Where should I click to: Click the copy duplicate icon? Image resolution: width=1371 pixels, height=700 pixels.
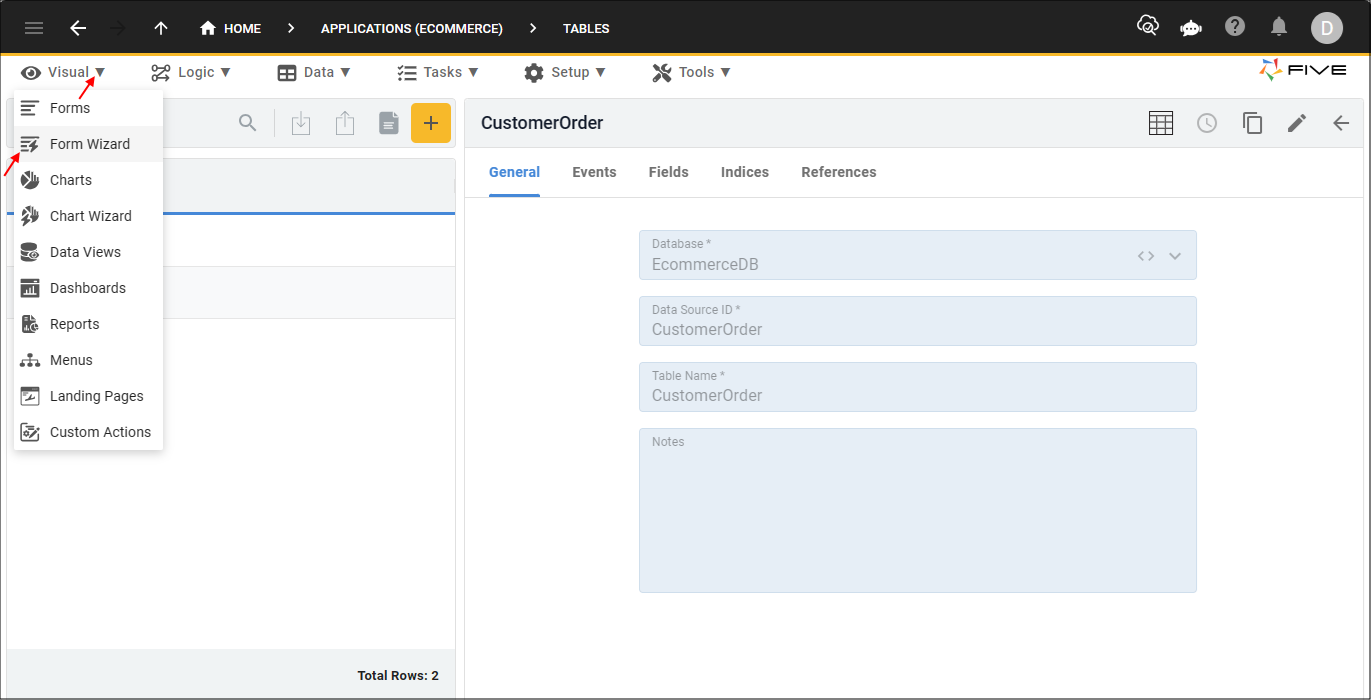point(1253,123)
